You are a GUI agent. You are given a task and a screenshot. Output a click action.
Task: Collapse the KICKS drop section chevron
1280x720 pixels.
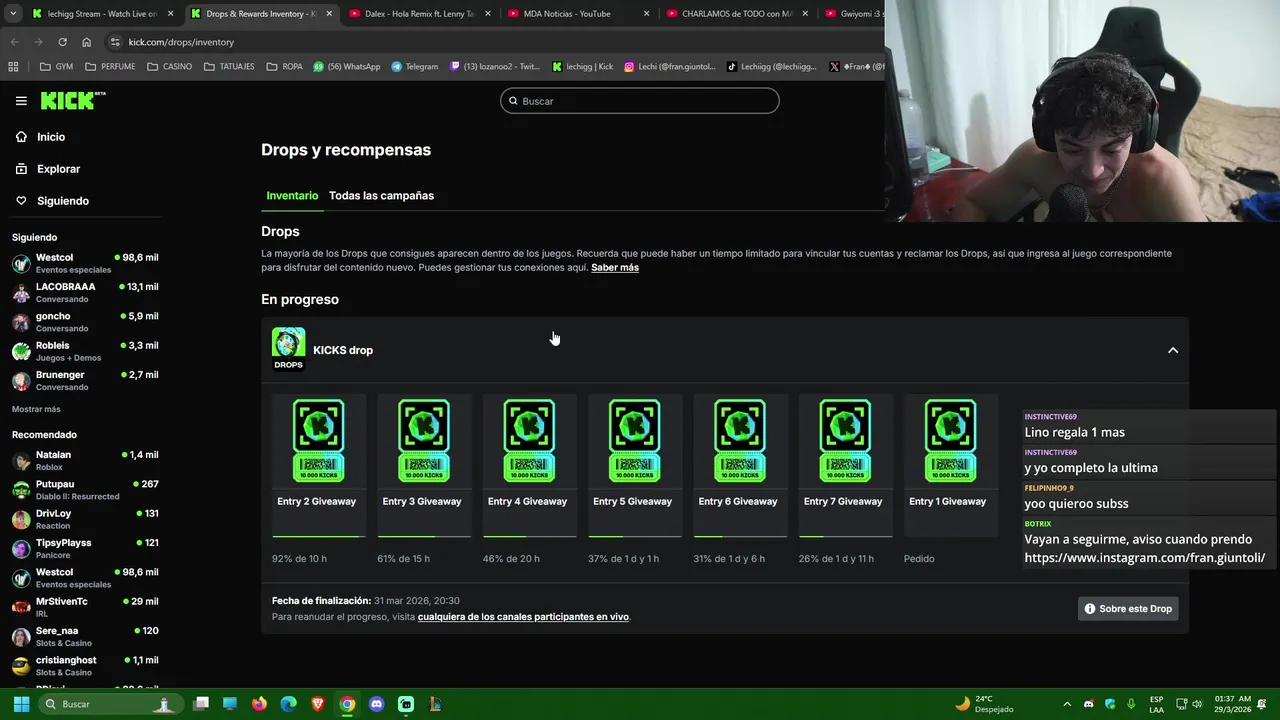1173,350
